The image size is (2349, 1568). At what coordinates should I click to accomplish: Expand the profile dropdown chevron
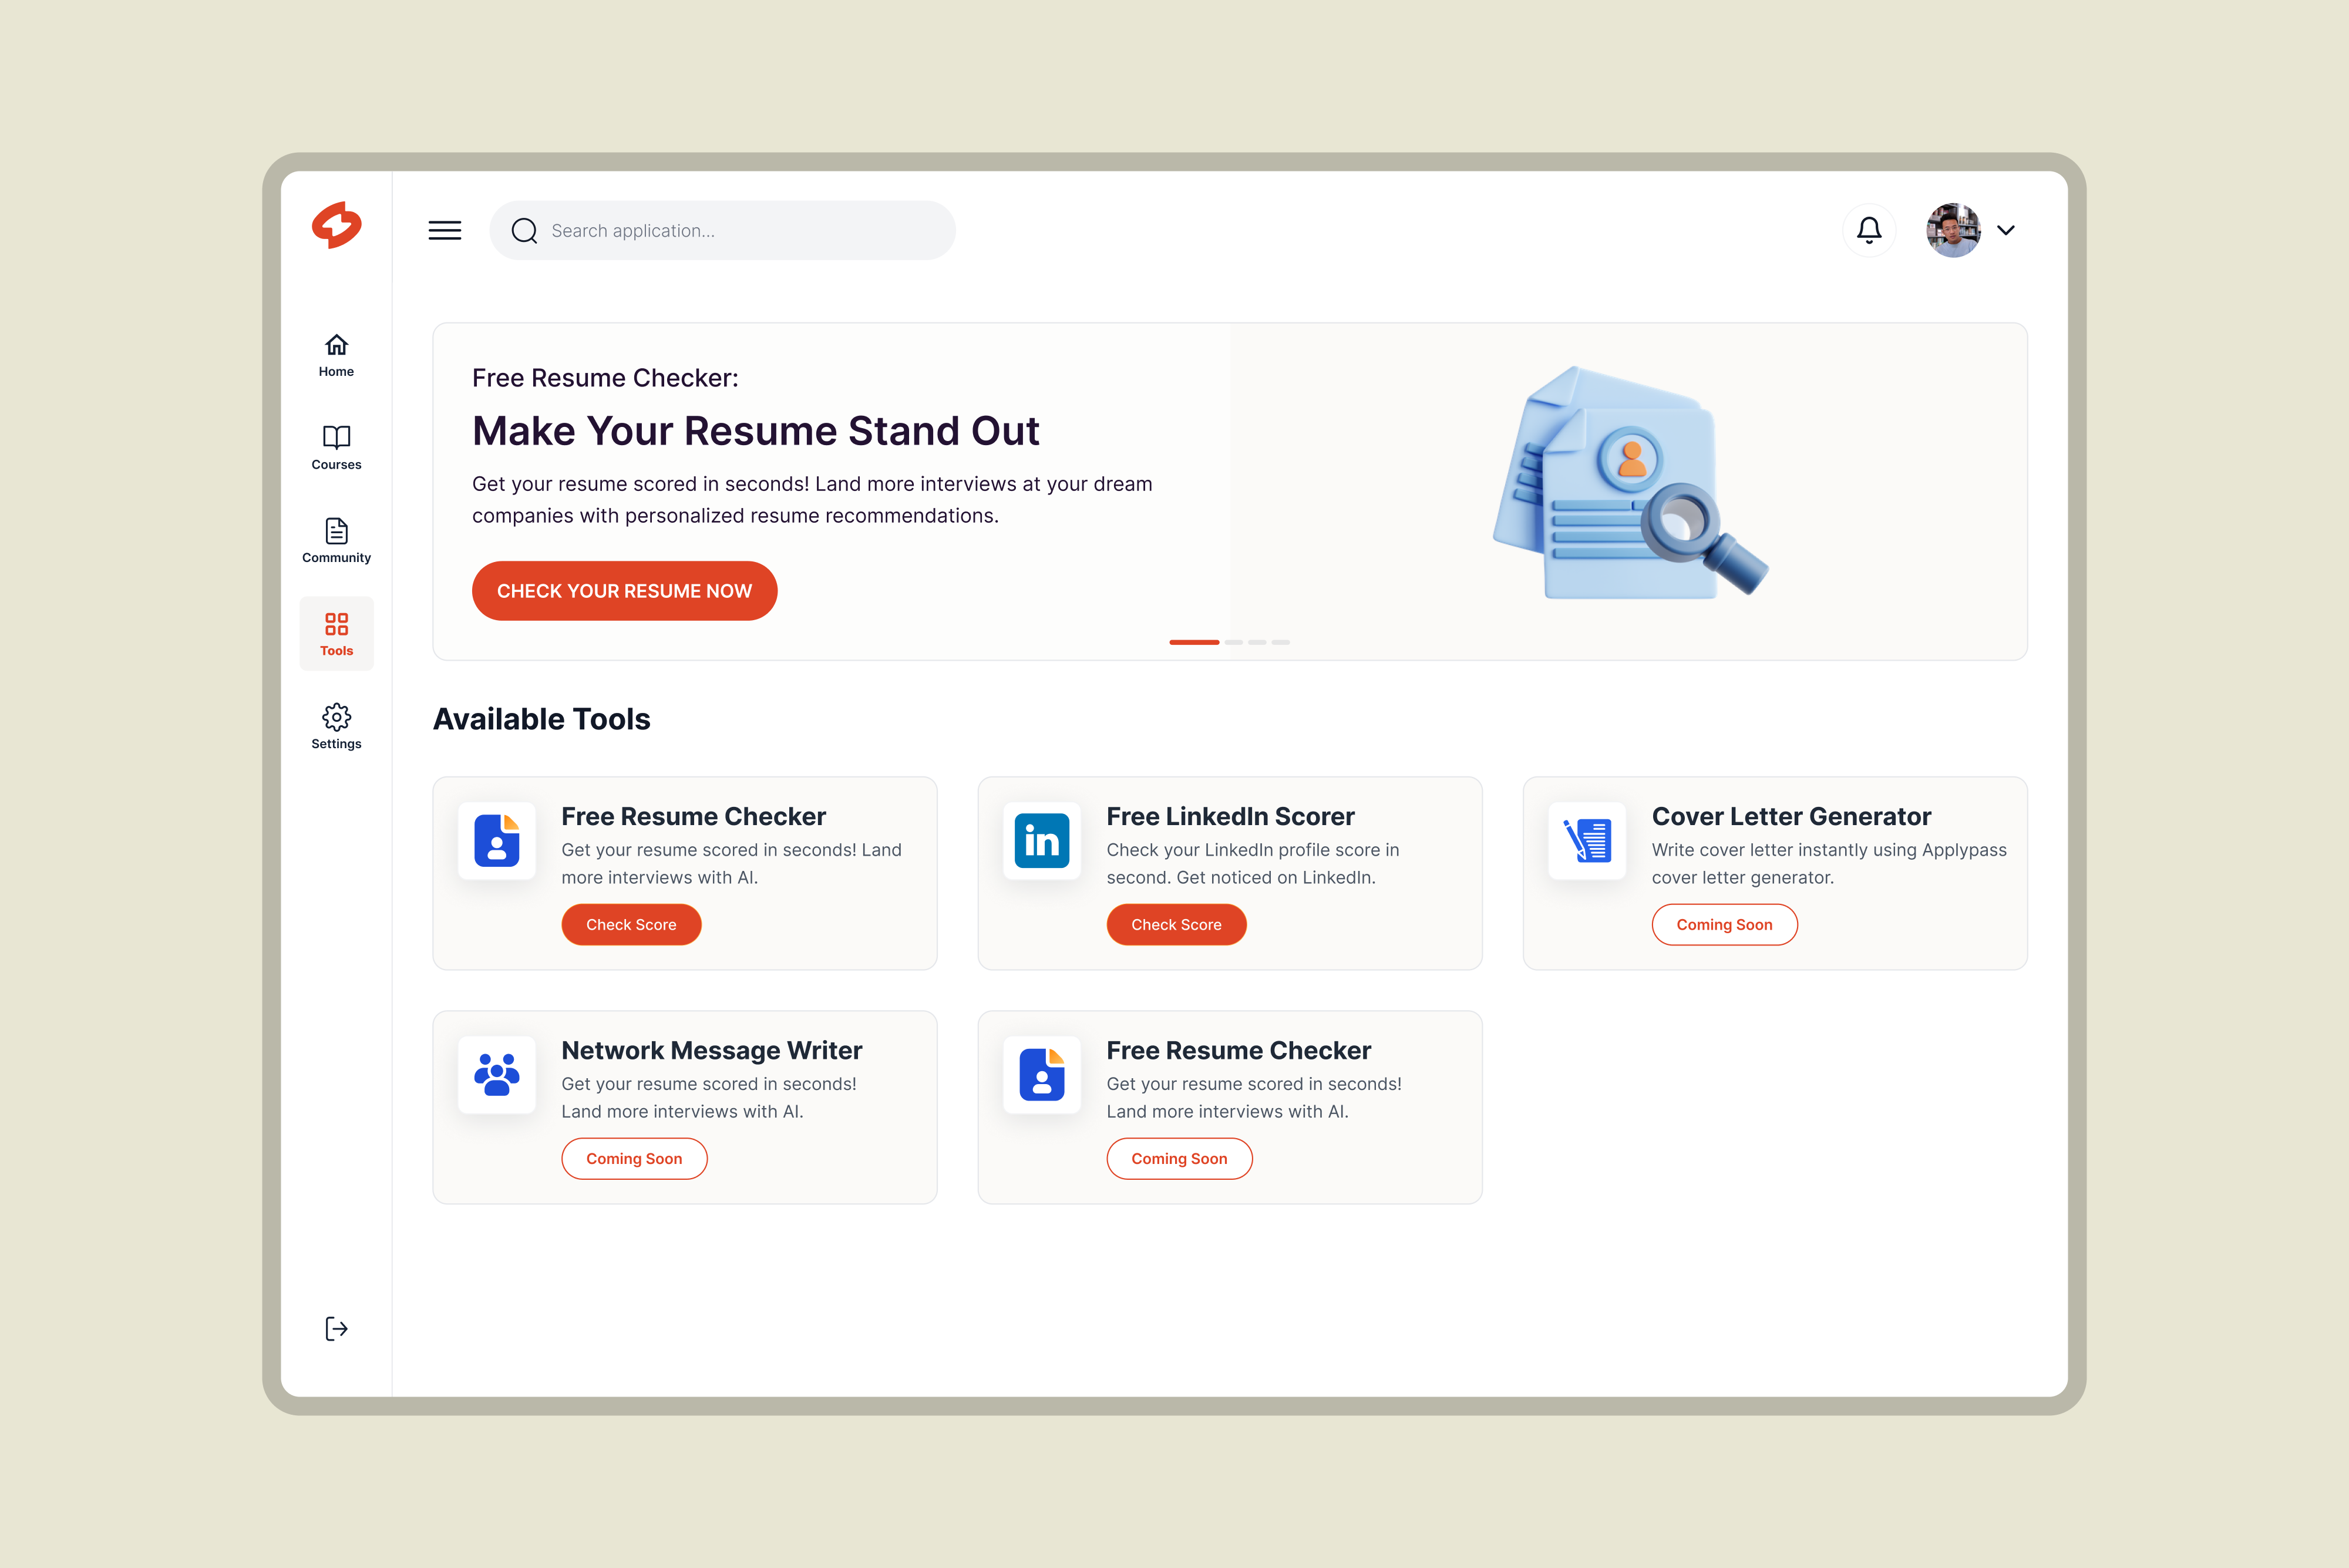coord(2005,231)
